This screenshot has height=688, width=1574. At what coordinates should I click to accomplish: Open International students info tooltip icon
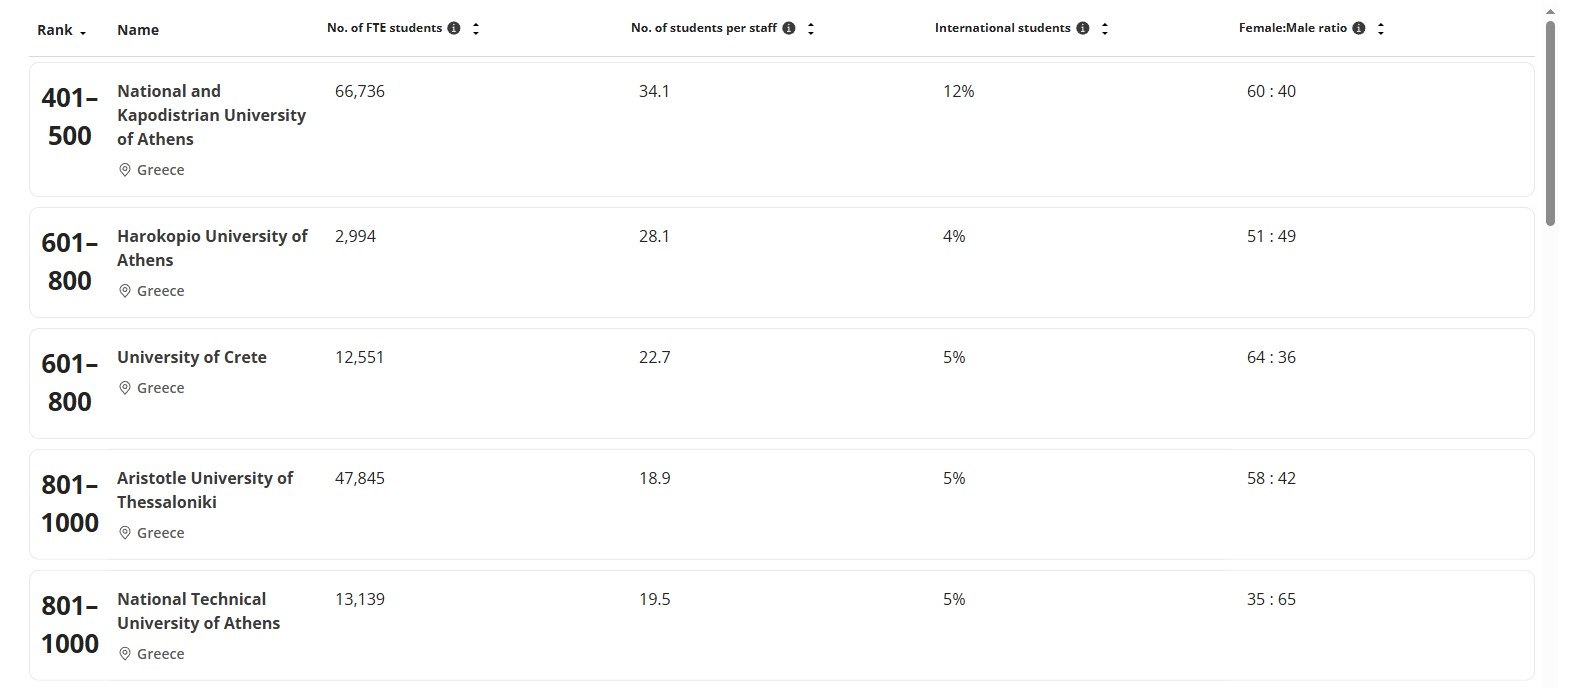click(1083, 29)
